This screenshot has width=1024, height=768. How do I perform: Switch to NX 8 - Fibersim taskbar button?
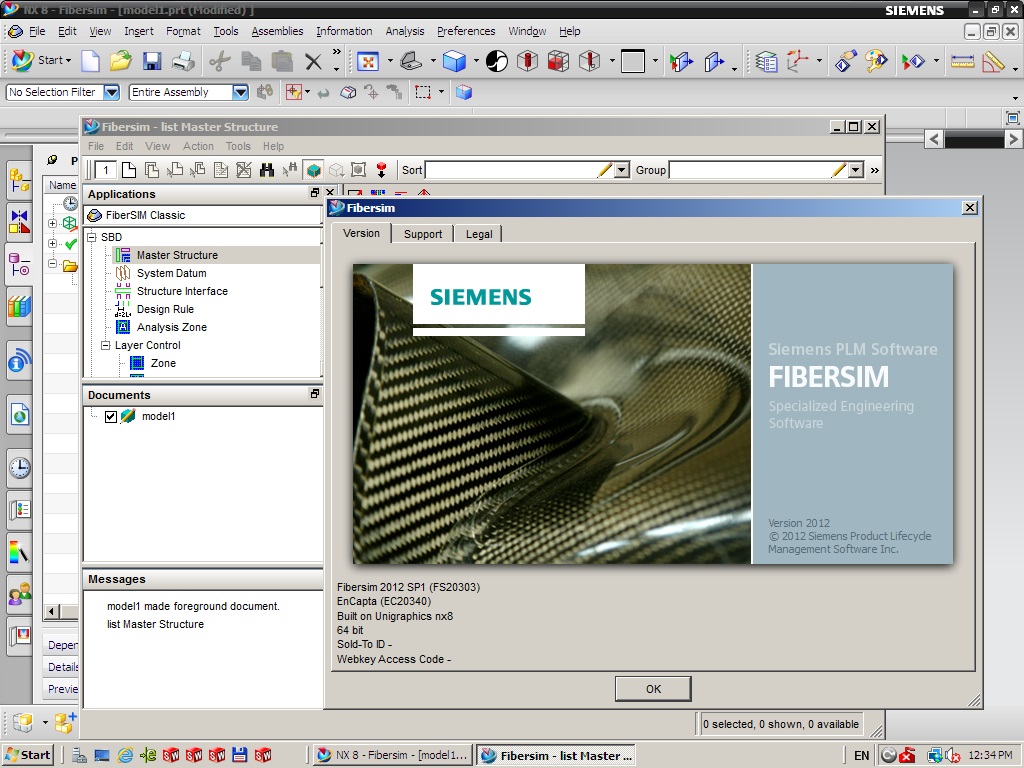(x=392, y=756)
